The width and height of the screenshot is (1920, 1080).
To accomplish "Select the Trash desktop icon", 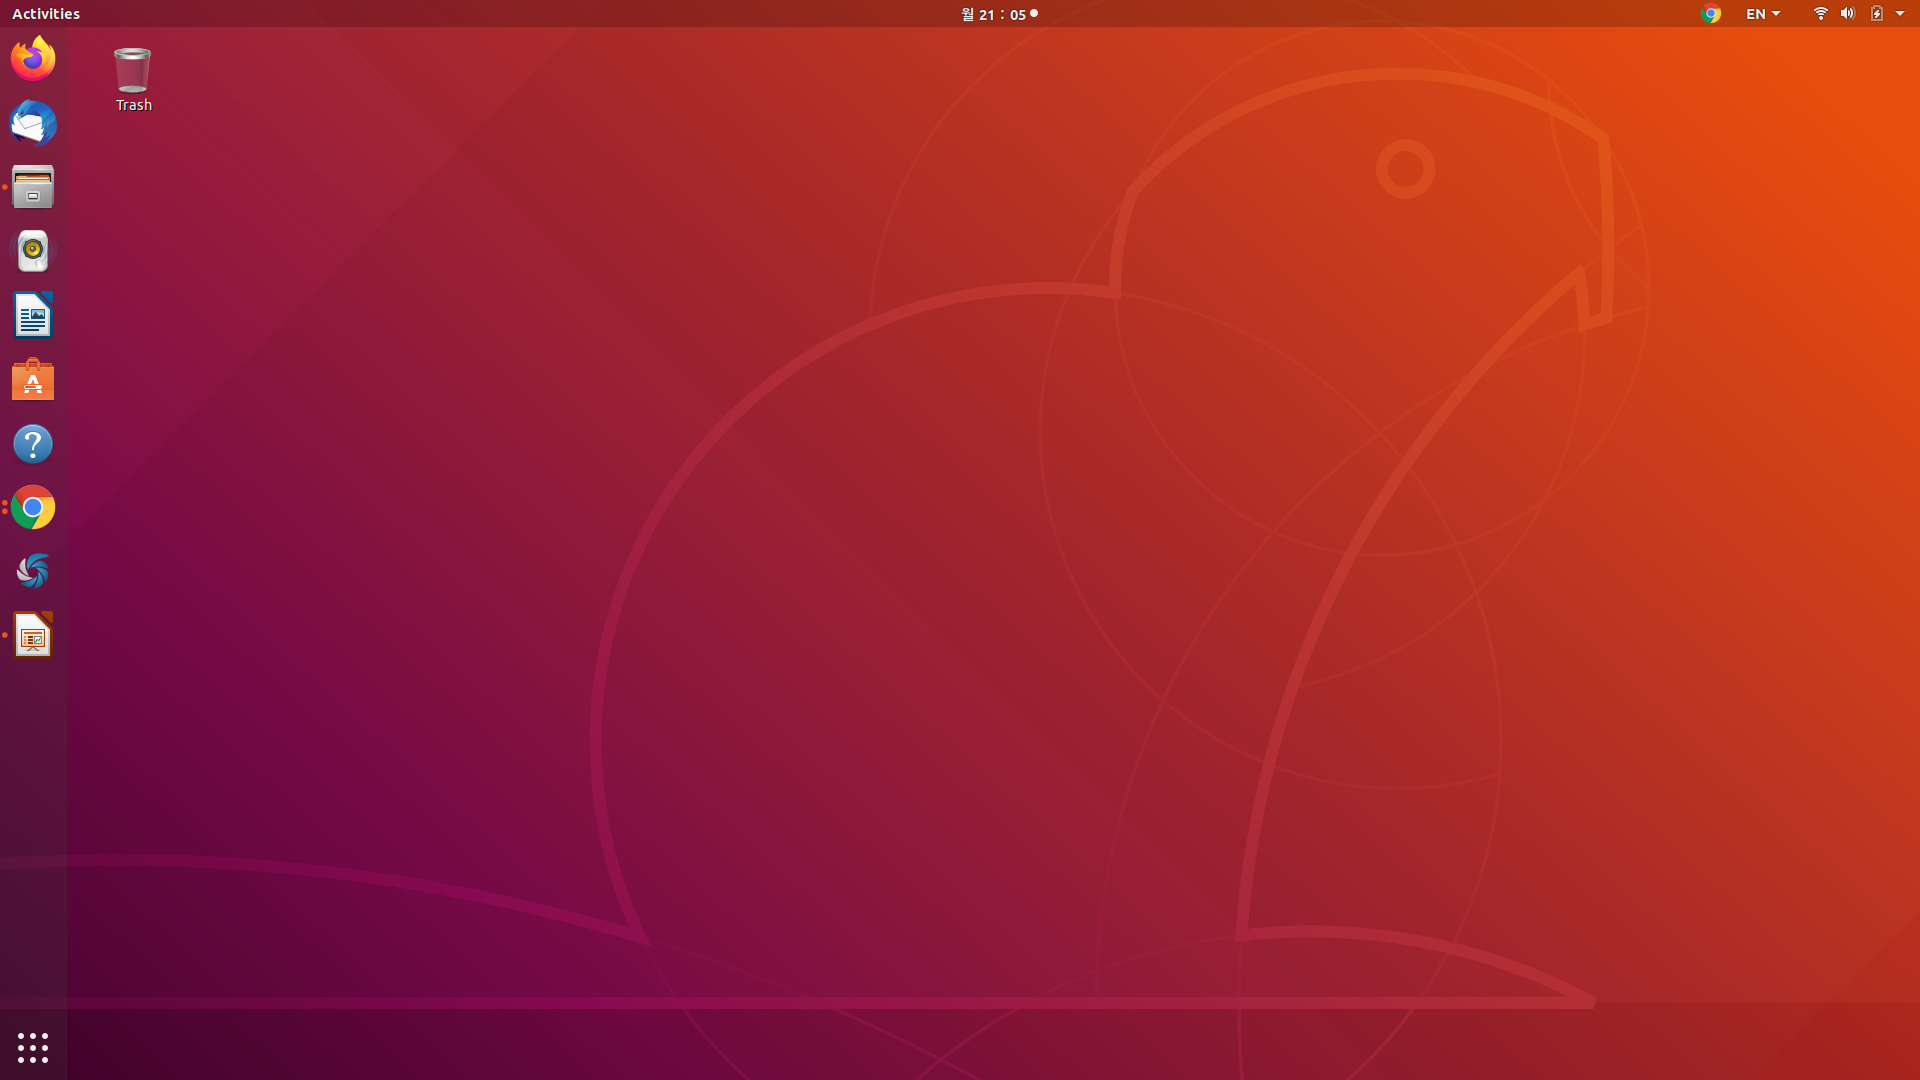I will (x=133, y=79).
